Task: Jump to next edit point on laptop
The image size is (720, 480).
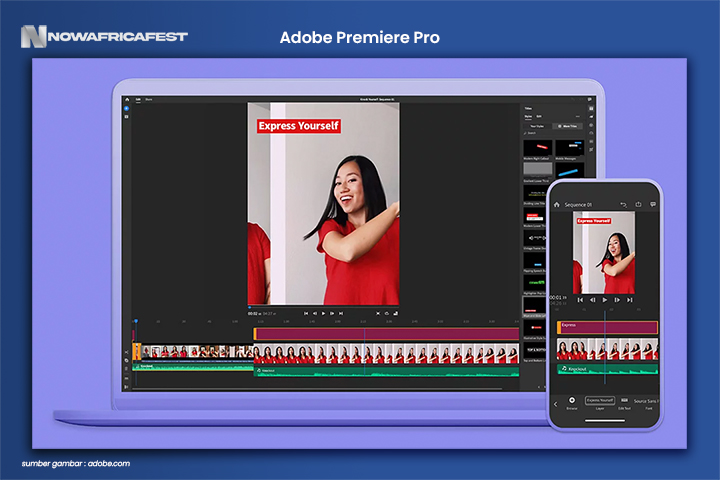Action: coord(341,313)
